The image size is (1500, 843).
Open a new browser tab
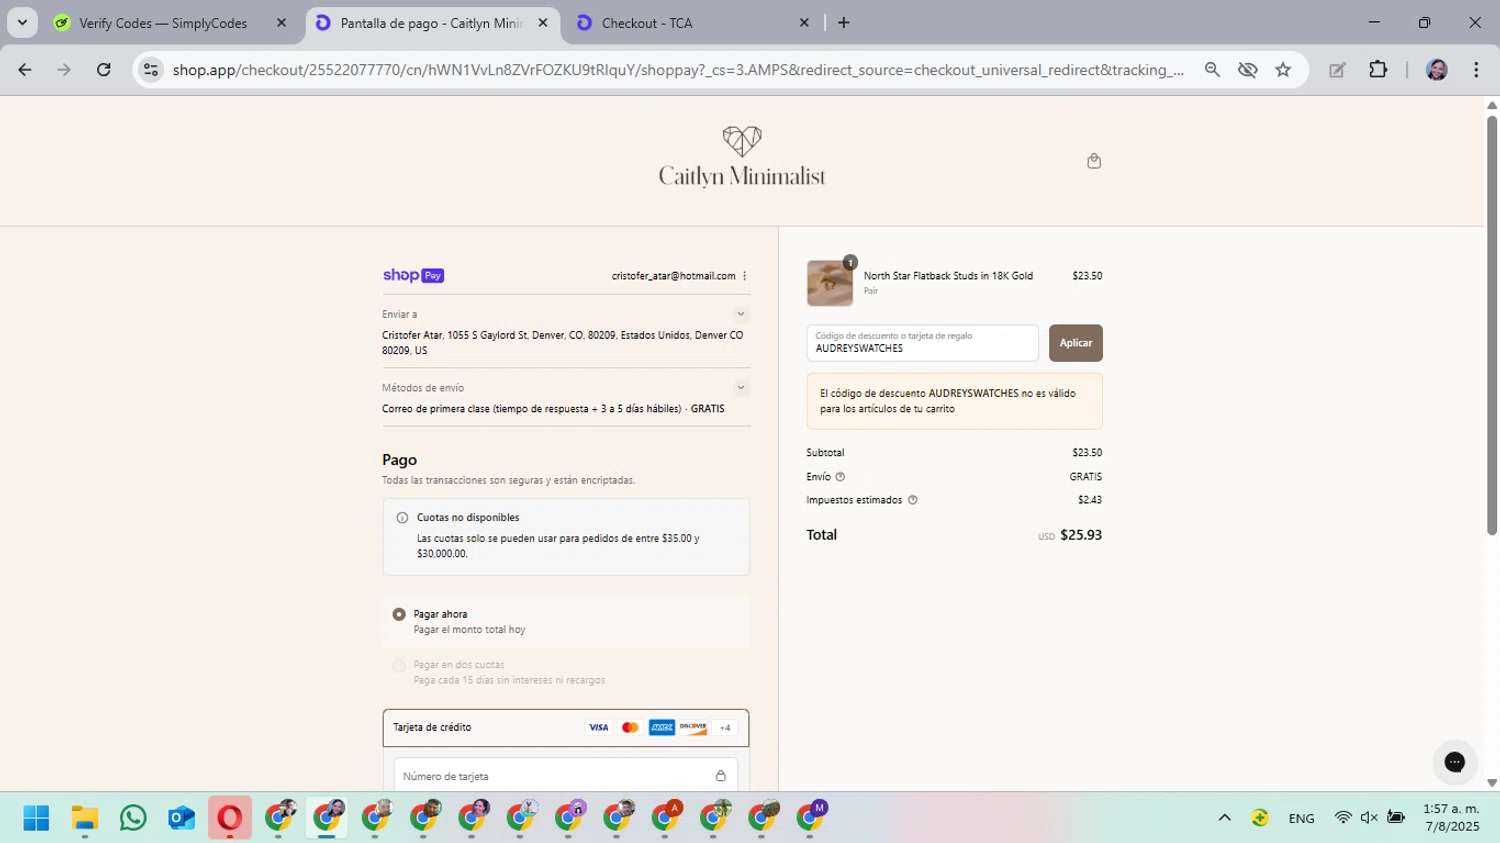point(844,23)
